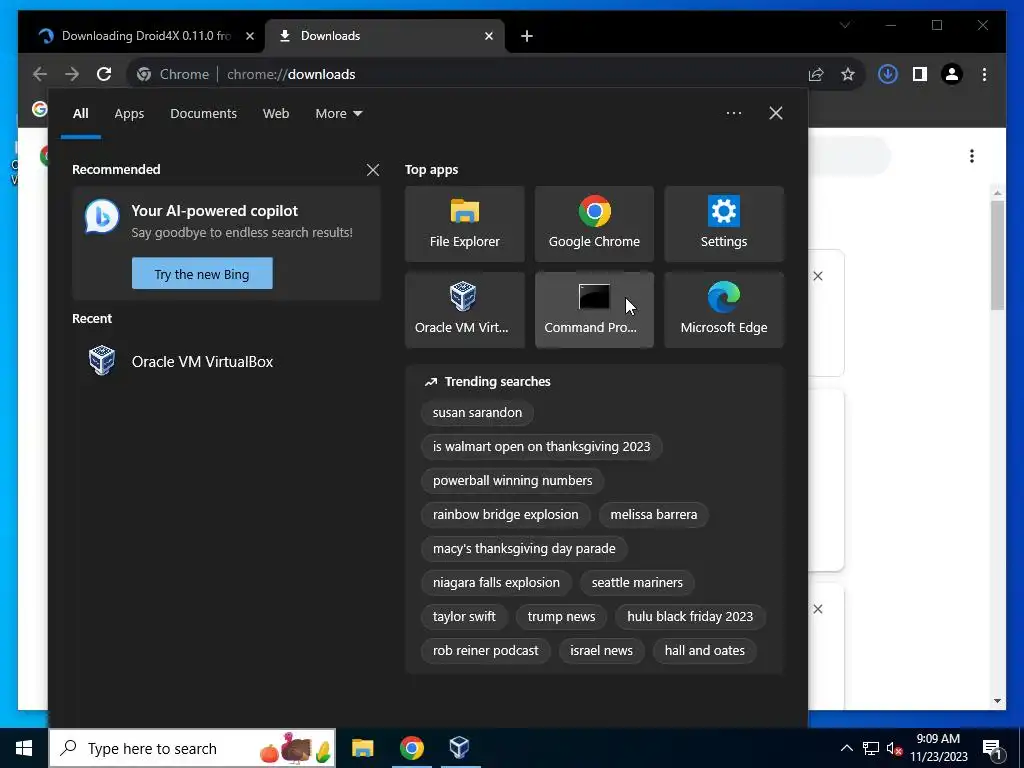
Task: Open muted volume tray icon
Action: 894,749
